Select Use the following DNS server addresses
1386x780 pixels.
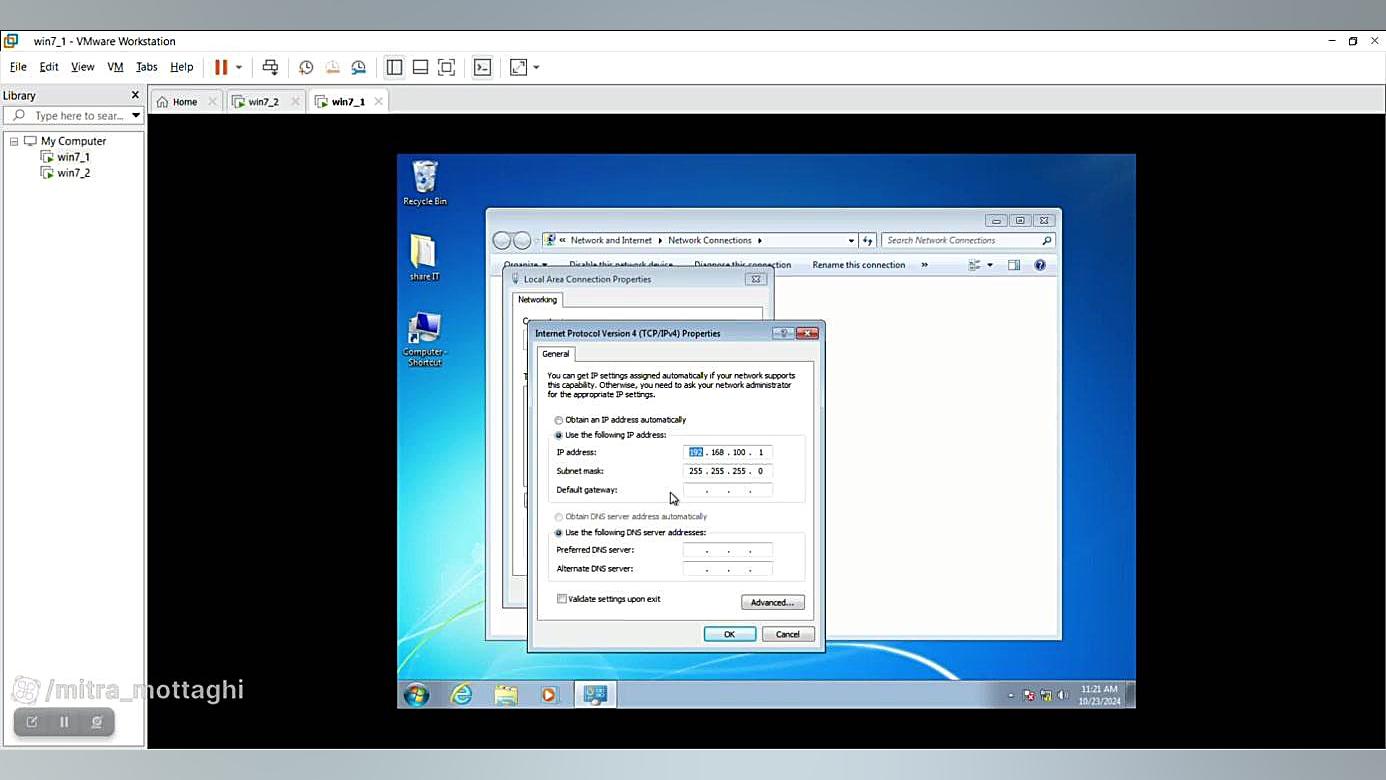pyautogui.click(x=559, y=533)
